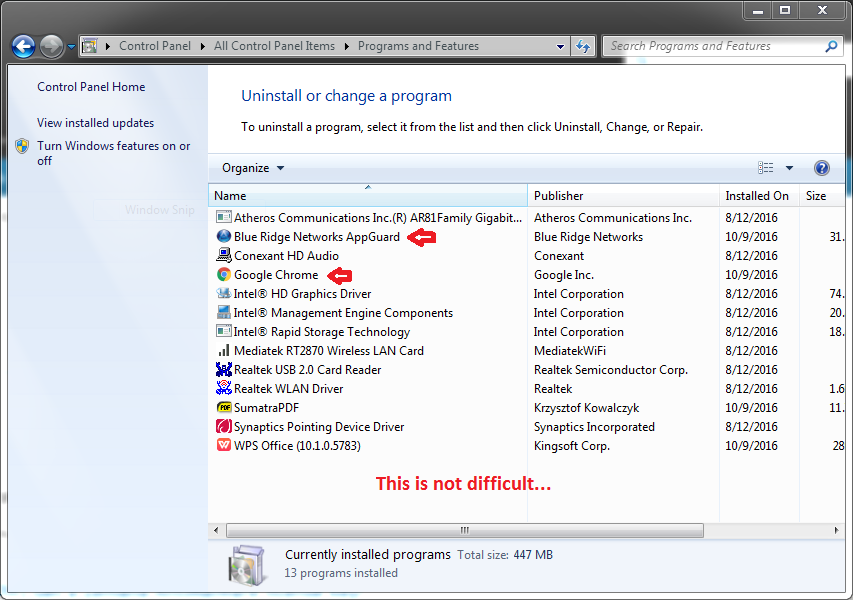Open the Organize menu

click(x=252, y=168)
